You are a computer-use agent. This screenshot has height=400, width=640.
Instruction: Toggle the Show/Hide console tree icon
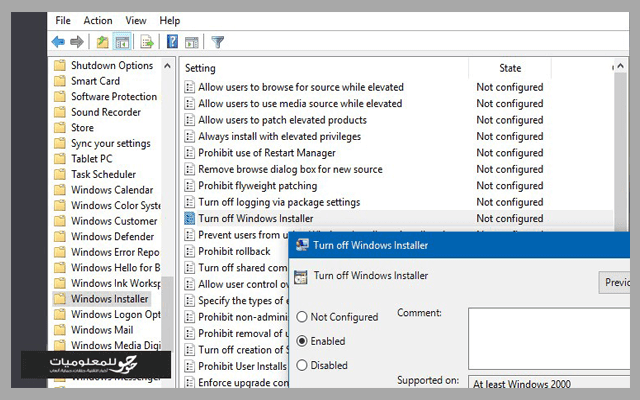(x=122, y=42)
